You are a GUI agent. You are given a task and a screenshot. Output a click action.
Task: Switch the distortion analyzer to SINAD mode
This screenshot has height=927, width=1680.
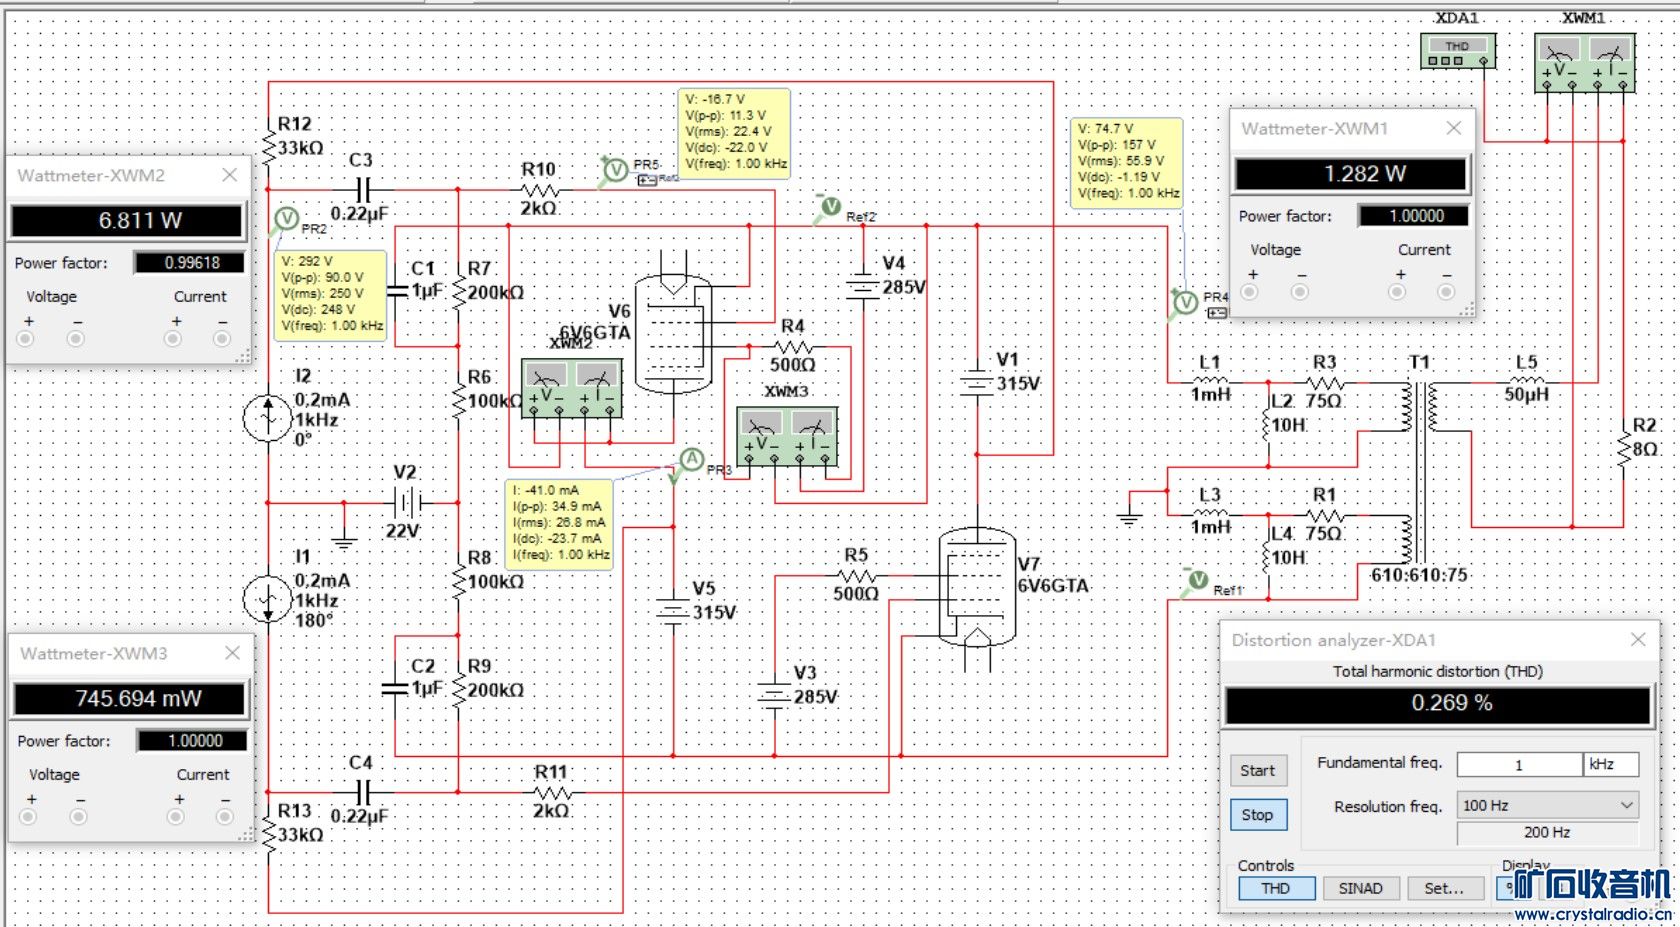point(1360,888)
